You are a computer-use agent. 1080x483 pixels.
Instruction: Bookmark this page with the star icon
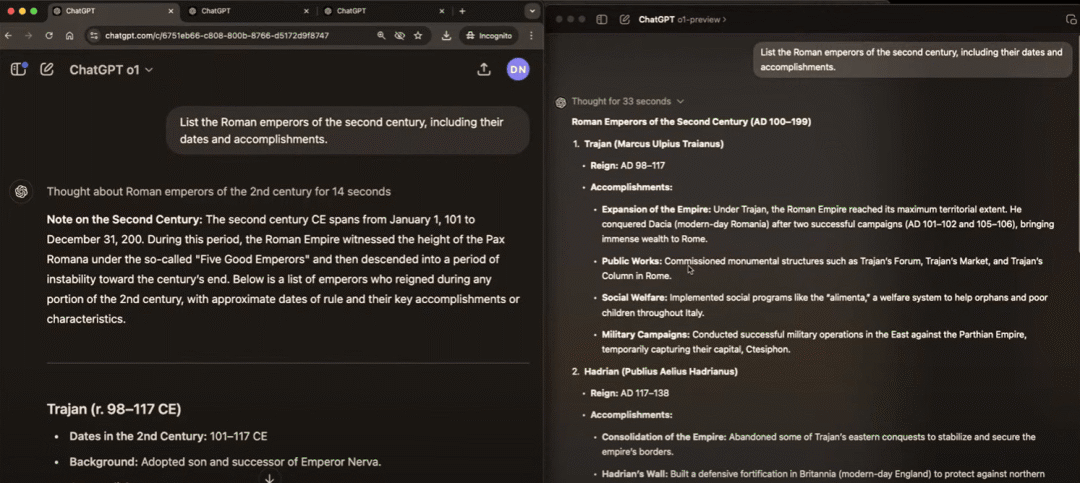point(418,35)
